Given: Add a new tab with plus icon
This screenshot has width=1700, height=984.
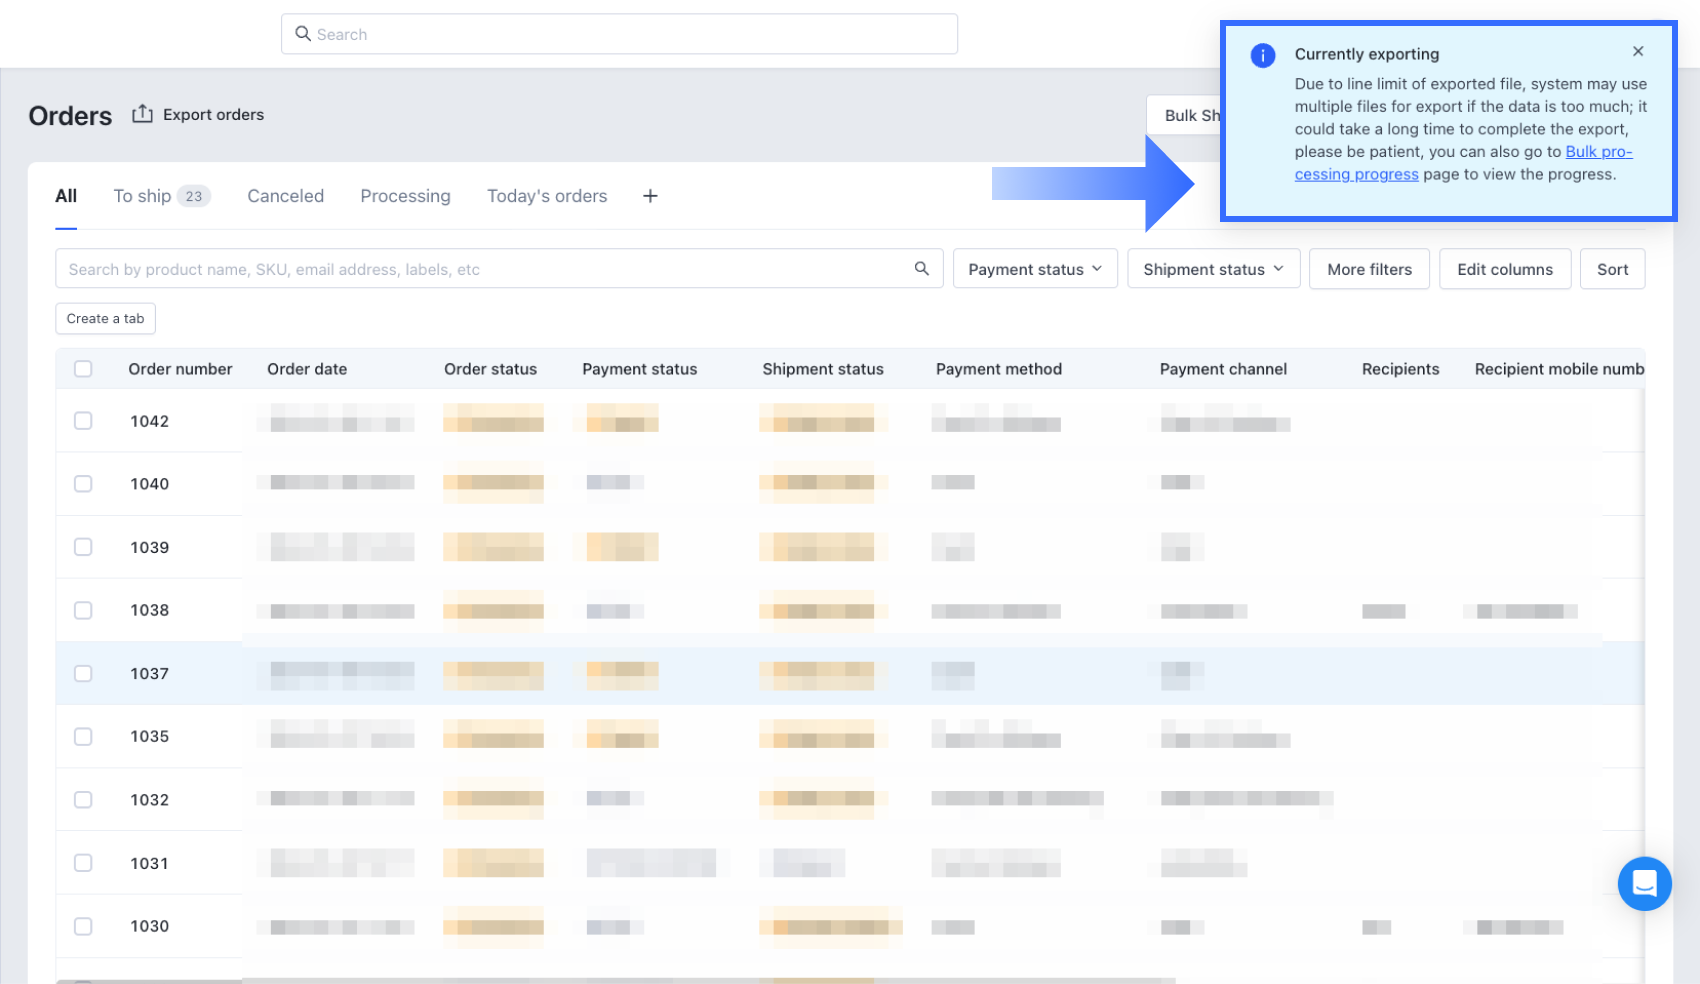Looking at the screenshot, I should click(x=650, y=196).
